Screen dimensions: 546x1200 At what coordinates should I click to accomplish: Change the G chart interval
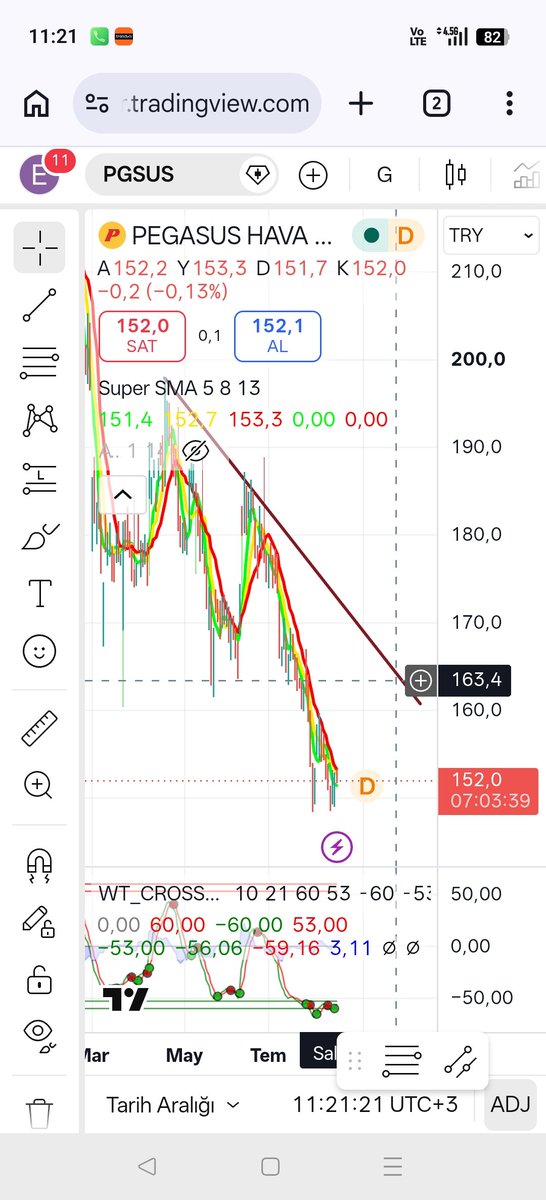(385, 175)
